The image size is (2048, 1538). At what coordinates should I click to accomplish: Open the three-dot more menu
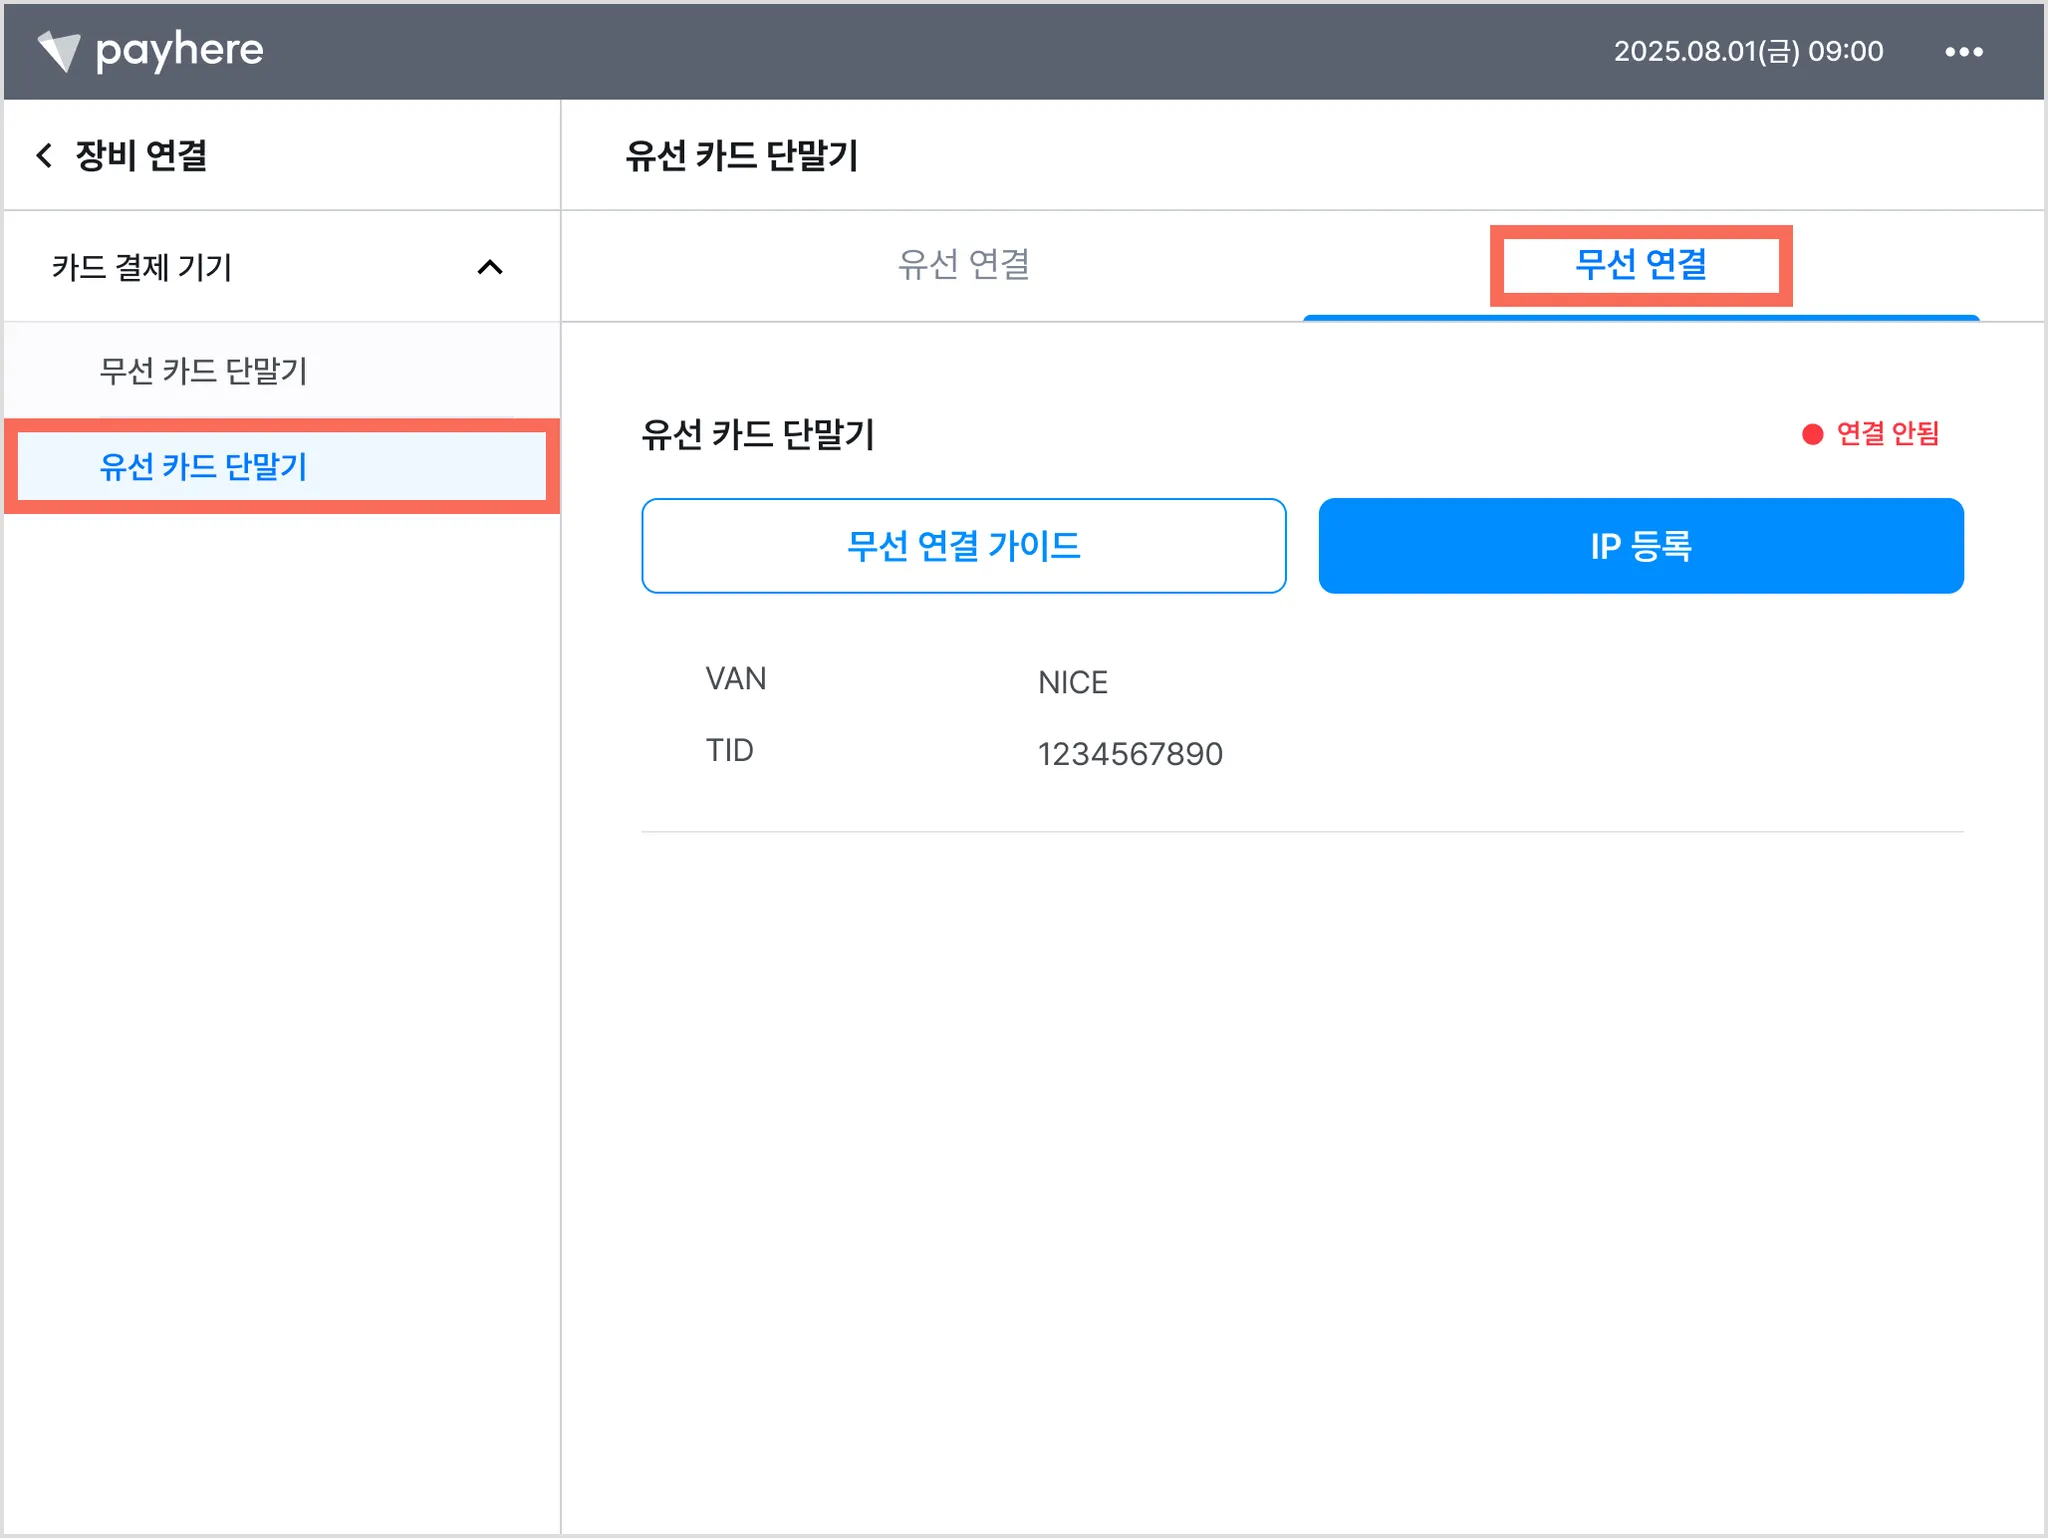click(x=1963, y=52)
